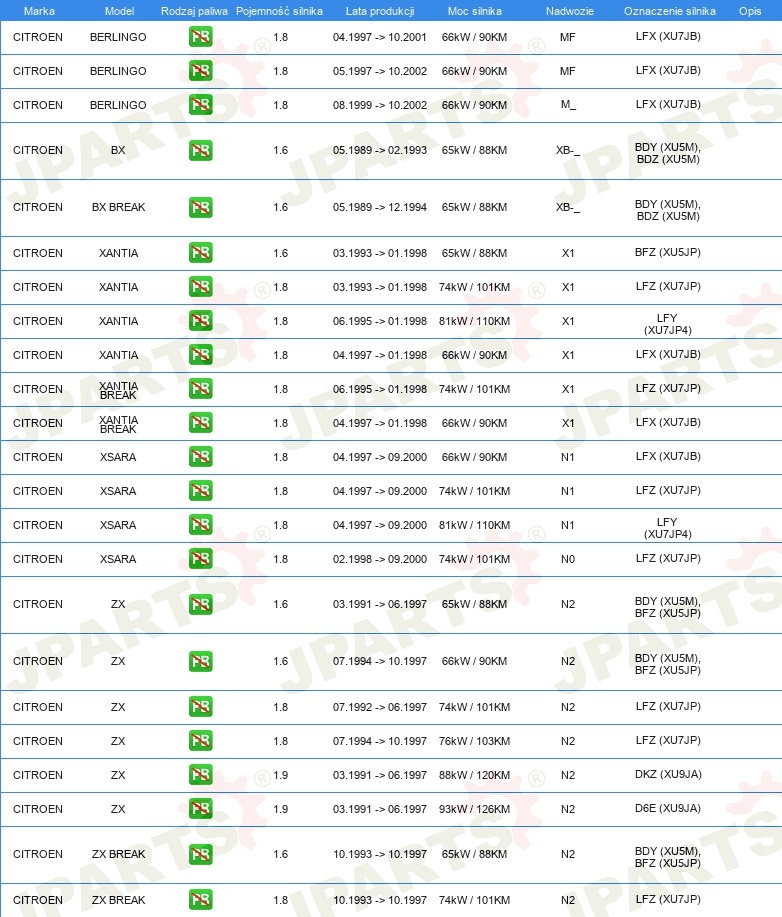
Task: Select the date cell 05.1989 -> 12.1994
Action: pos(380,207)
